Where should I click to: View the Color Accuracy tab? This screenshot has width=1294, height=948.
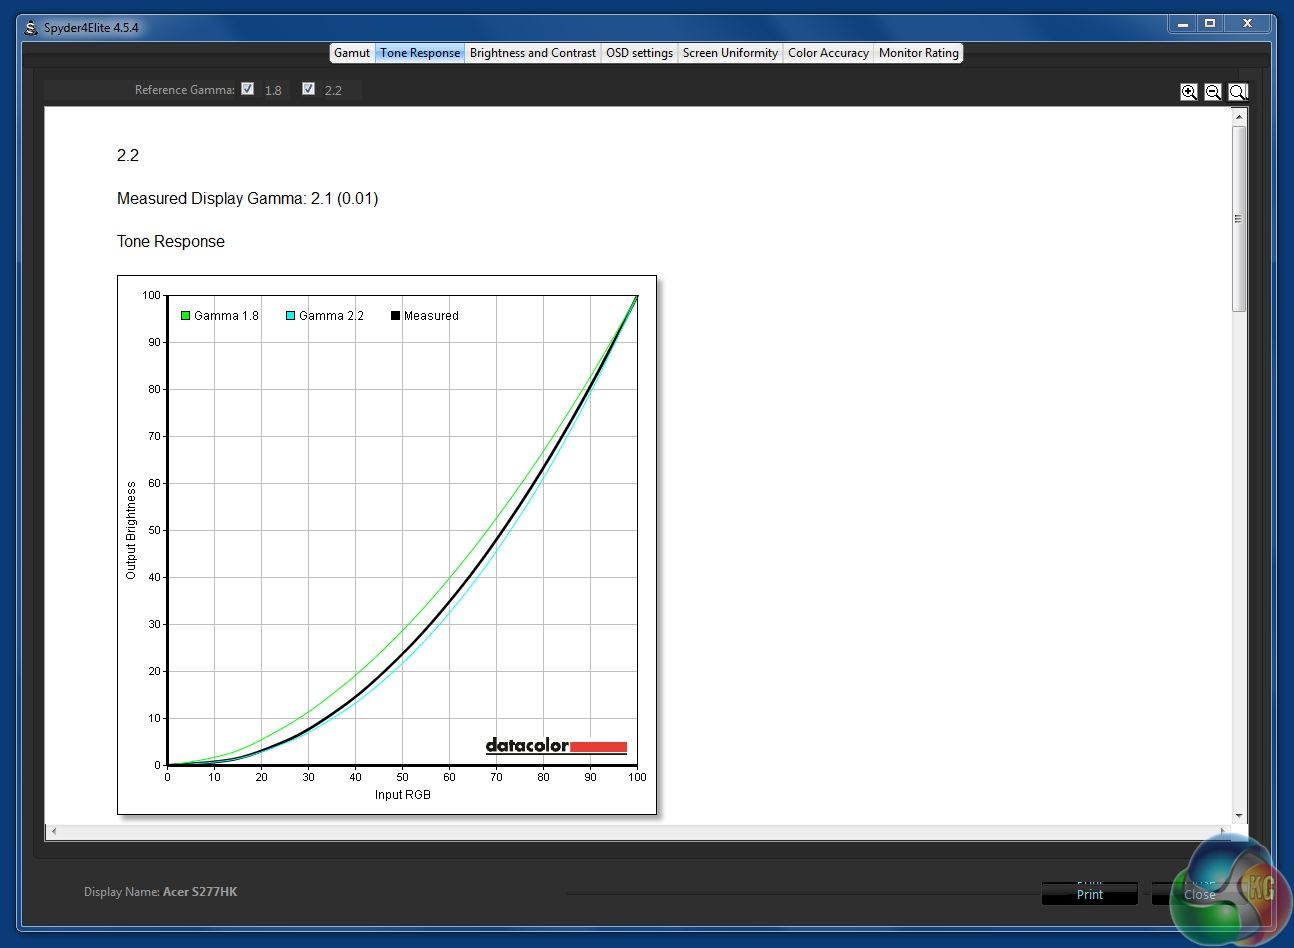tap(828, 53)
